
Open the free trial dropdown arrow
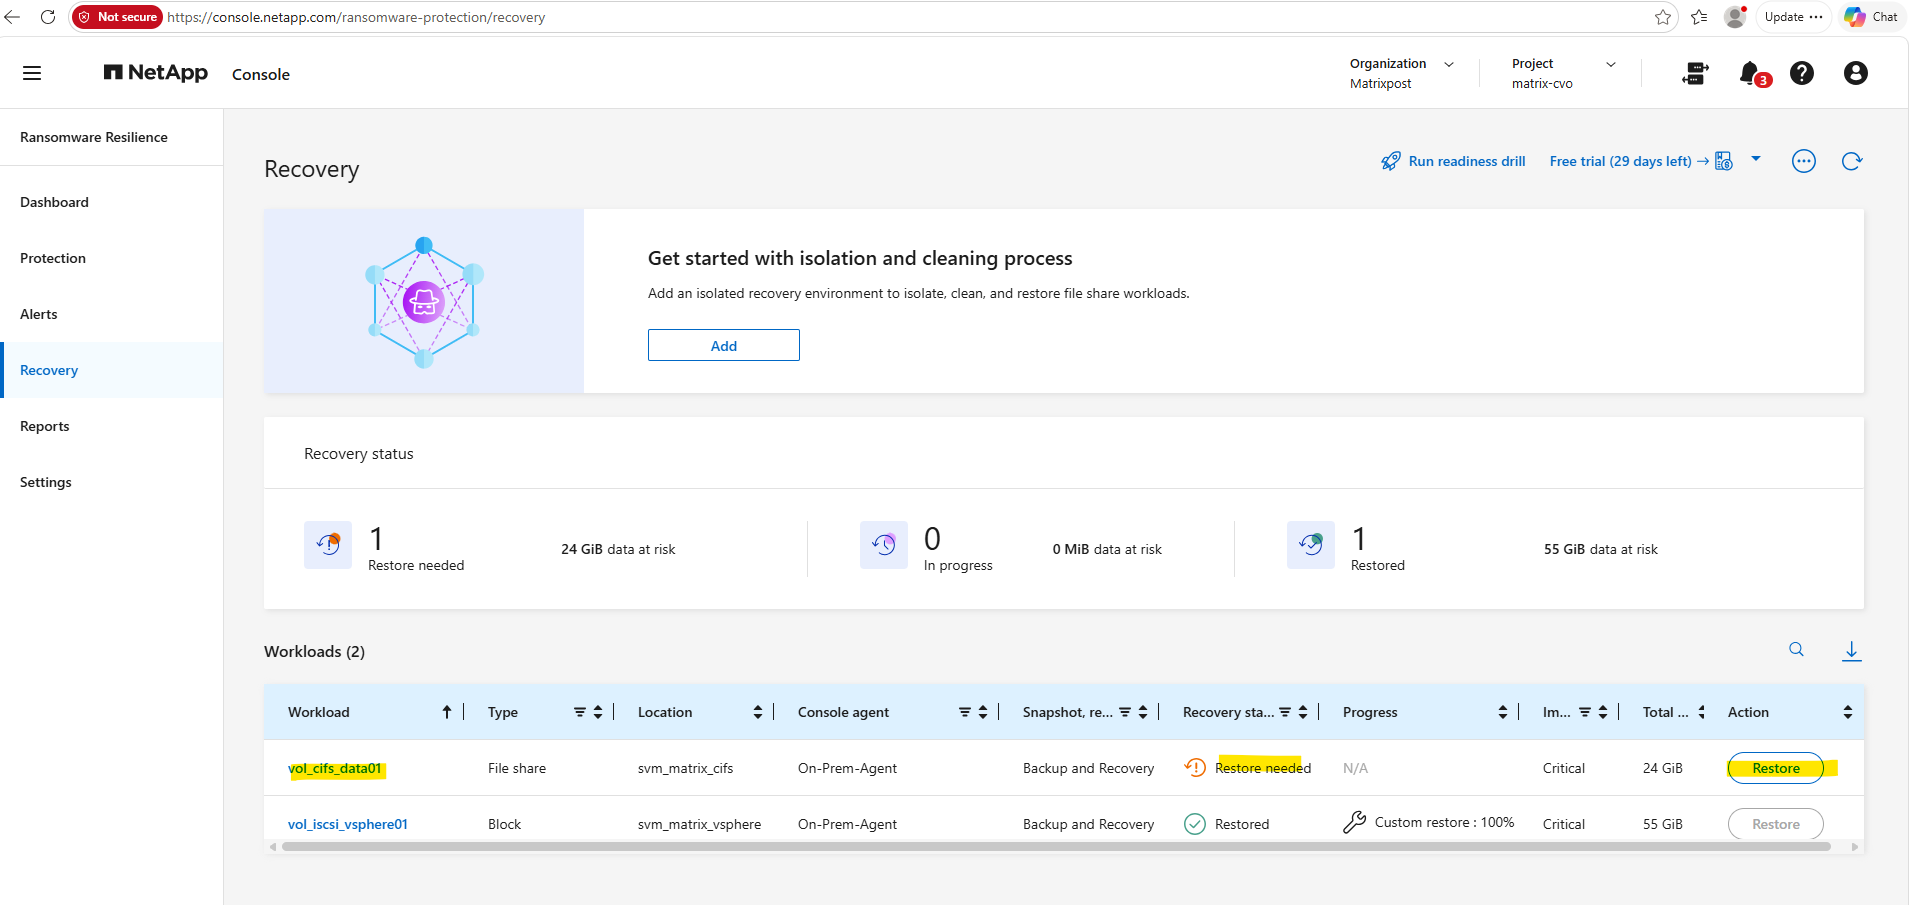click(1756, 159)
